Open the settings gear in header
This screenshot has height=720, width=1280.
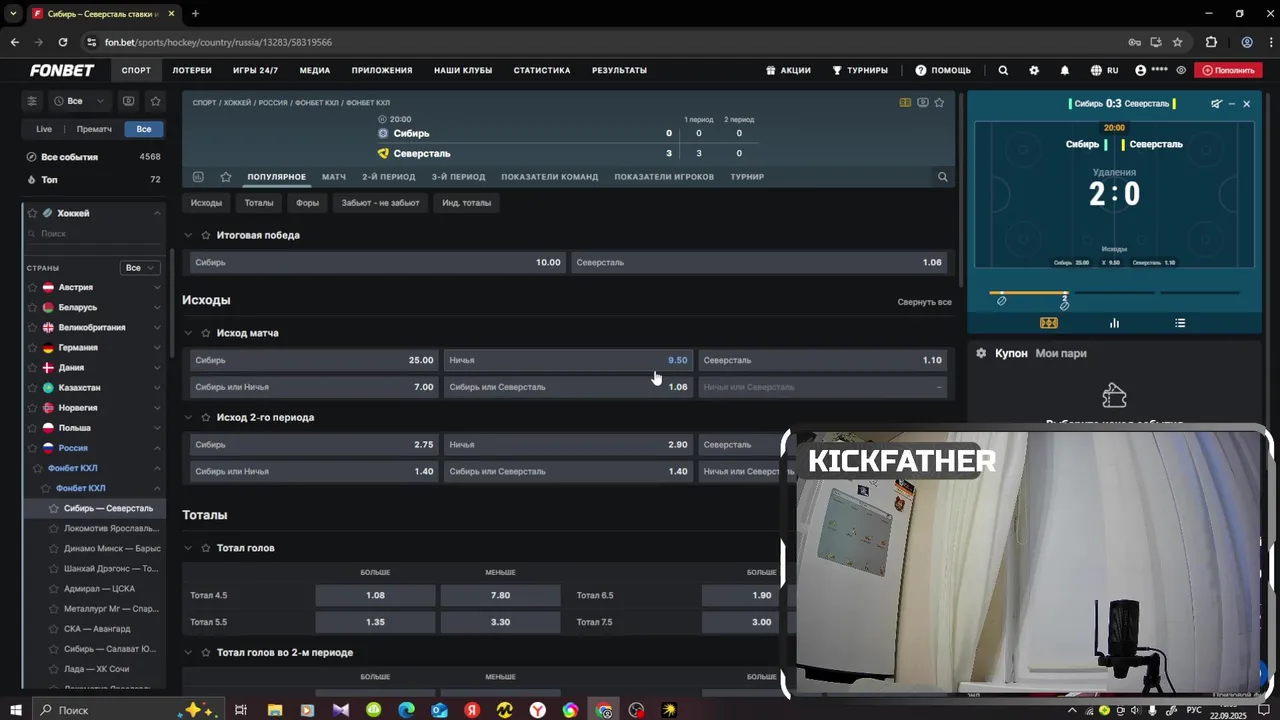pos(1034,70)
